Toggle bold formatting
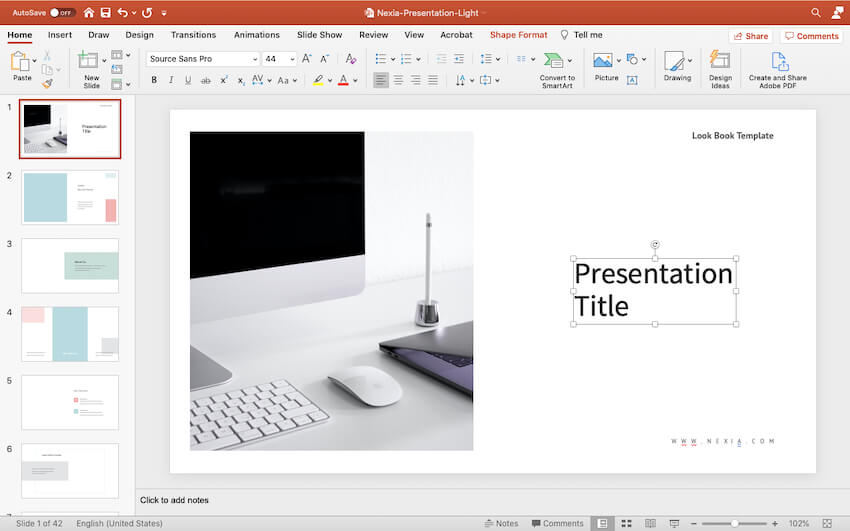Screen dimensions: 850x531 [154, 80]
